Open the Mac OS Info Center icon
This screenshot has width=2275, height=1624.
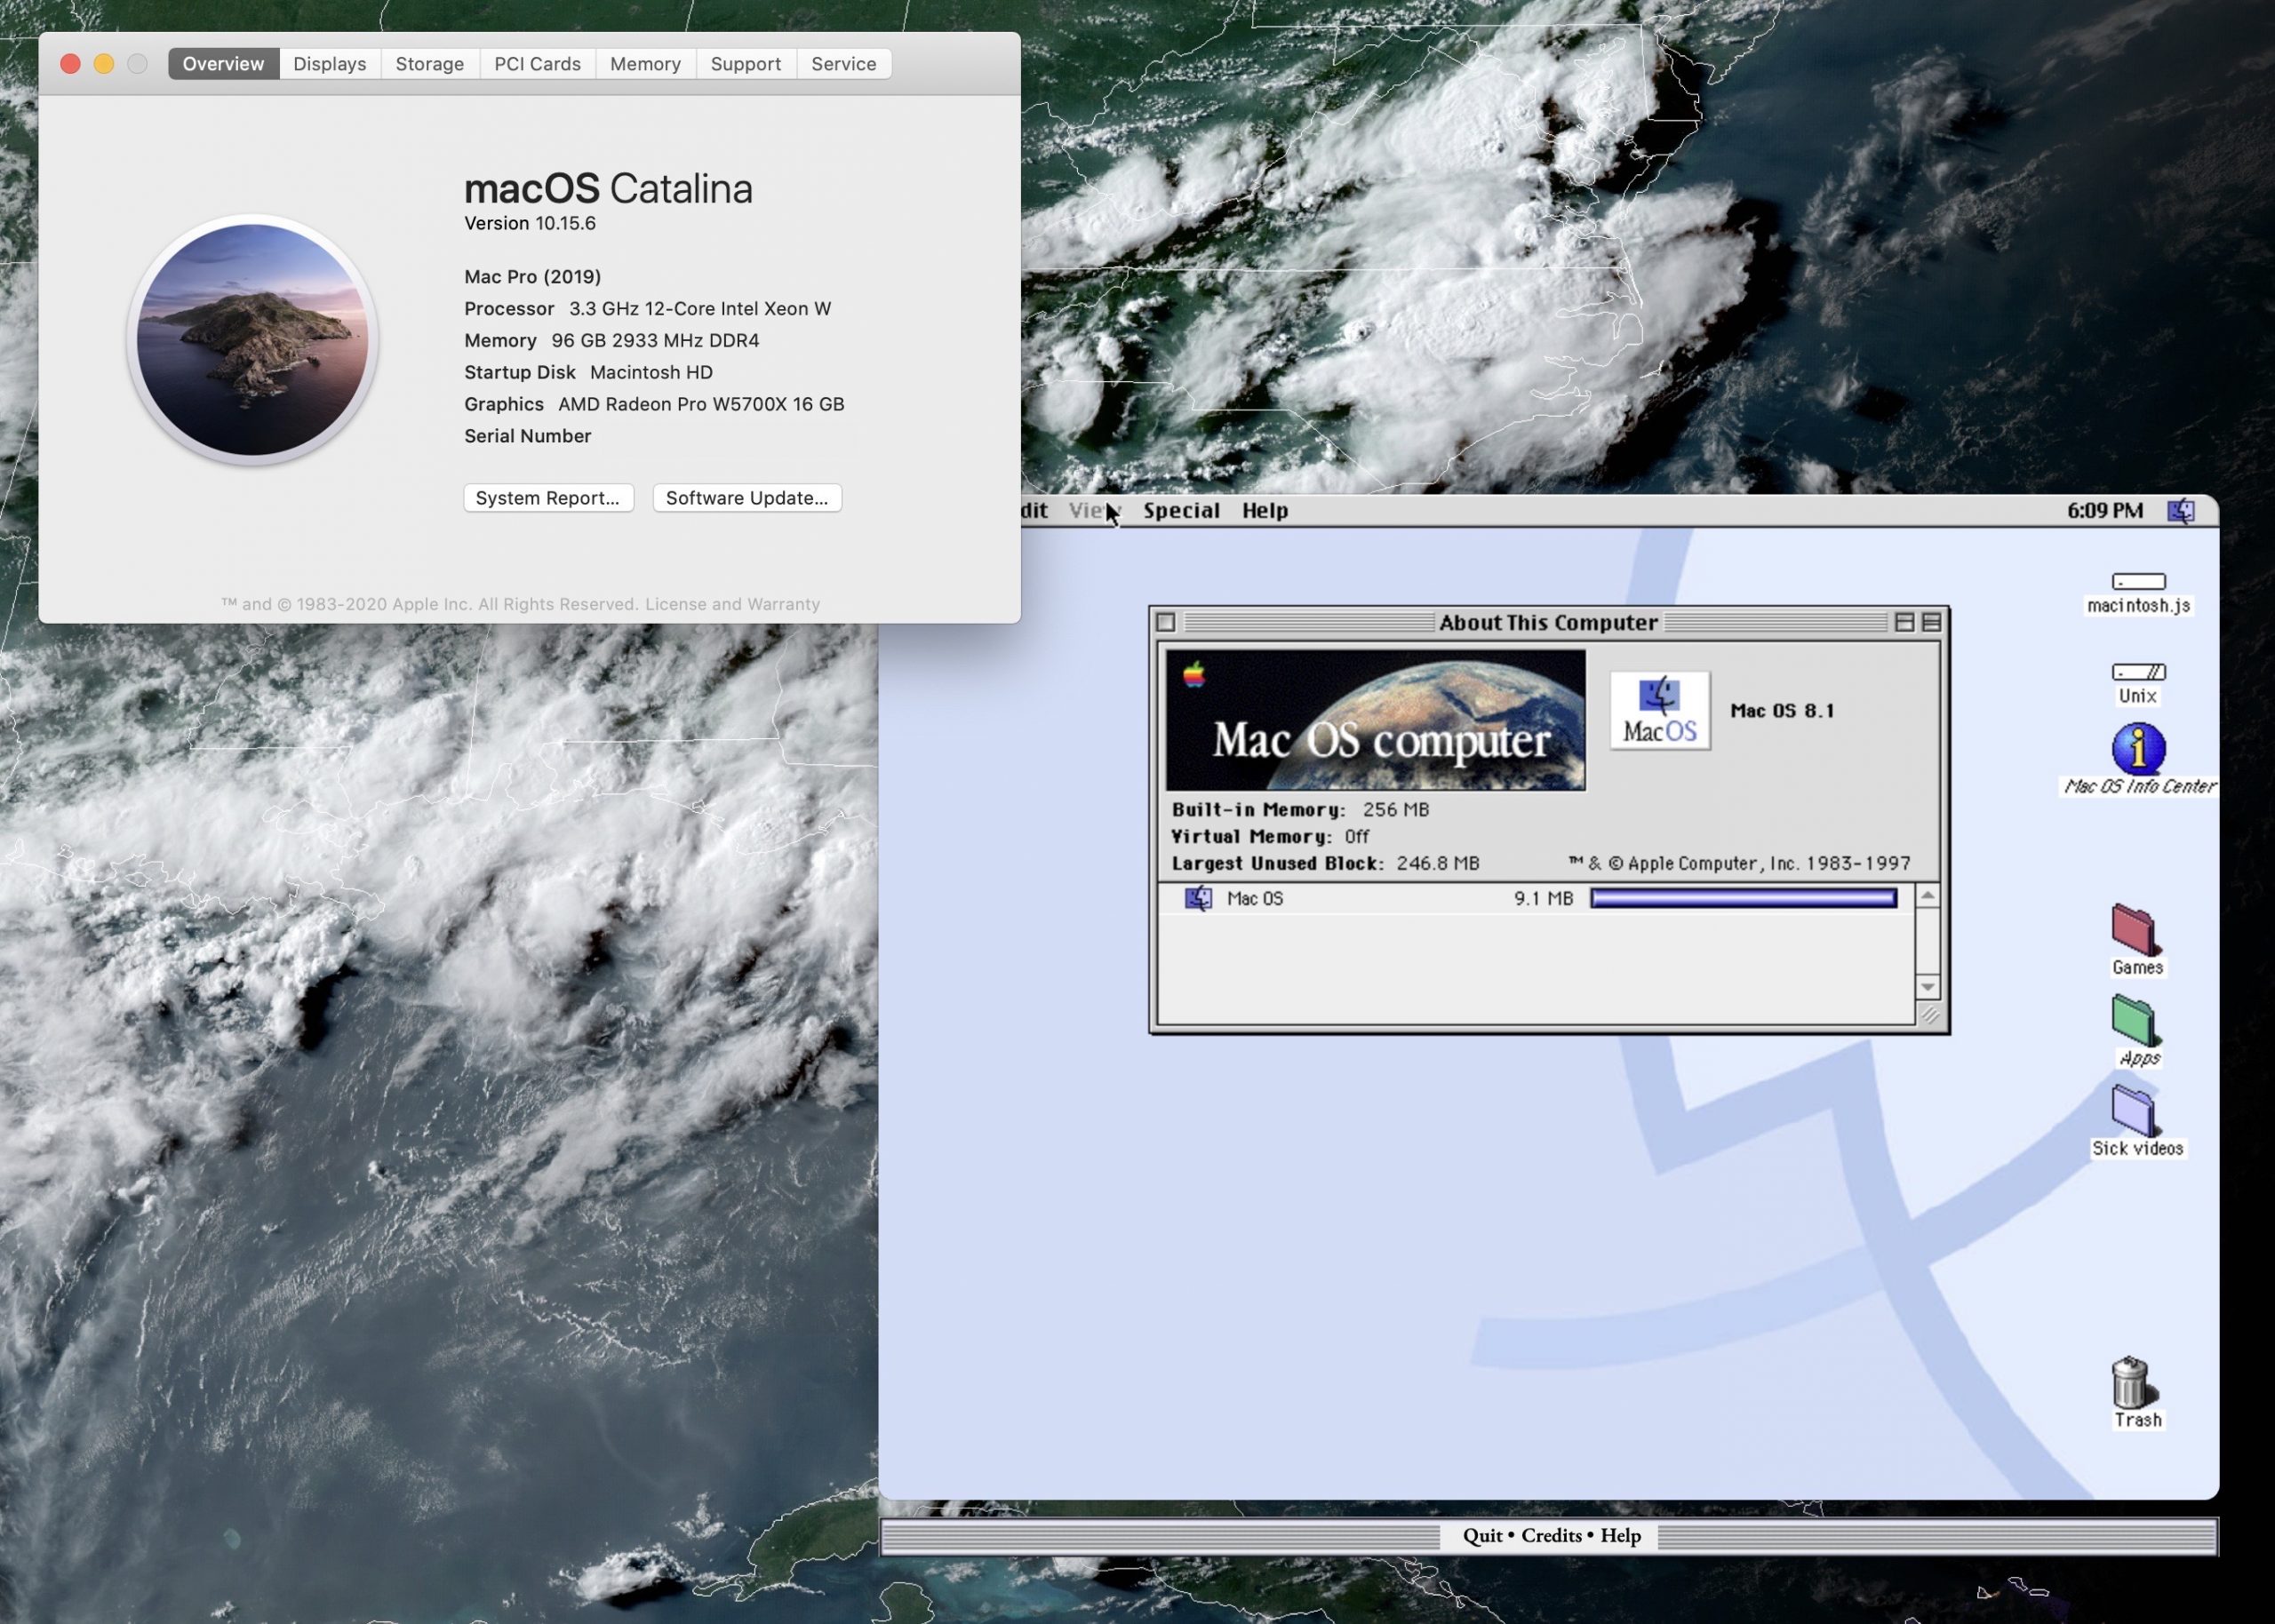pyautogui.click(x=2138, y=748)
